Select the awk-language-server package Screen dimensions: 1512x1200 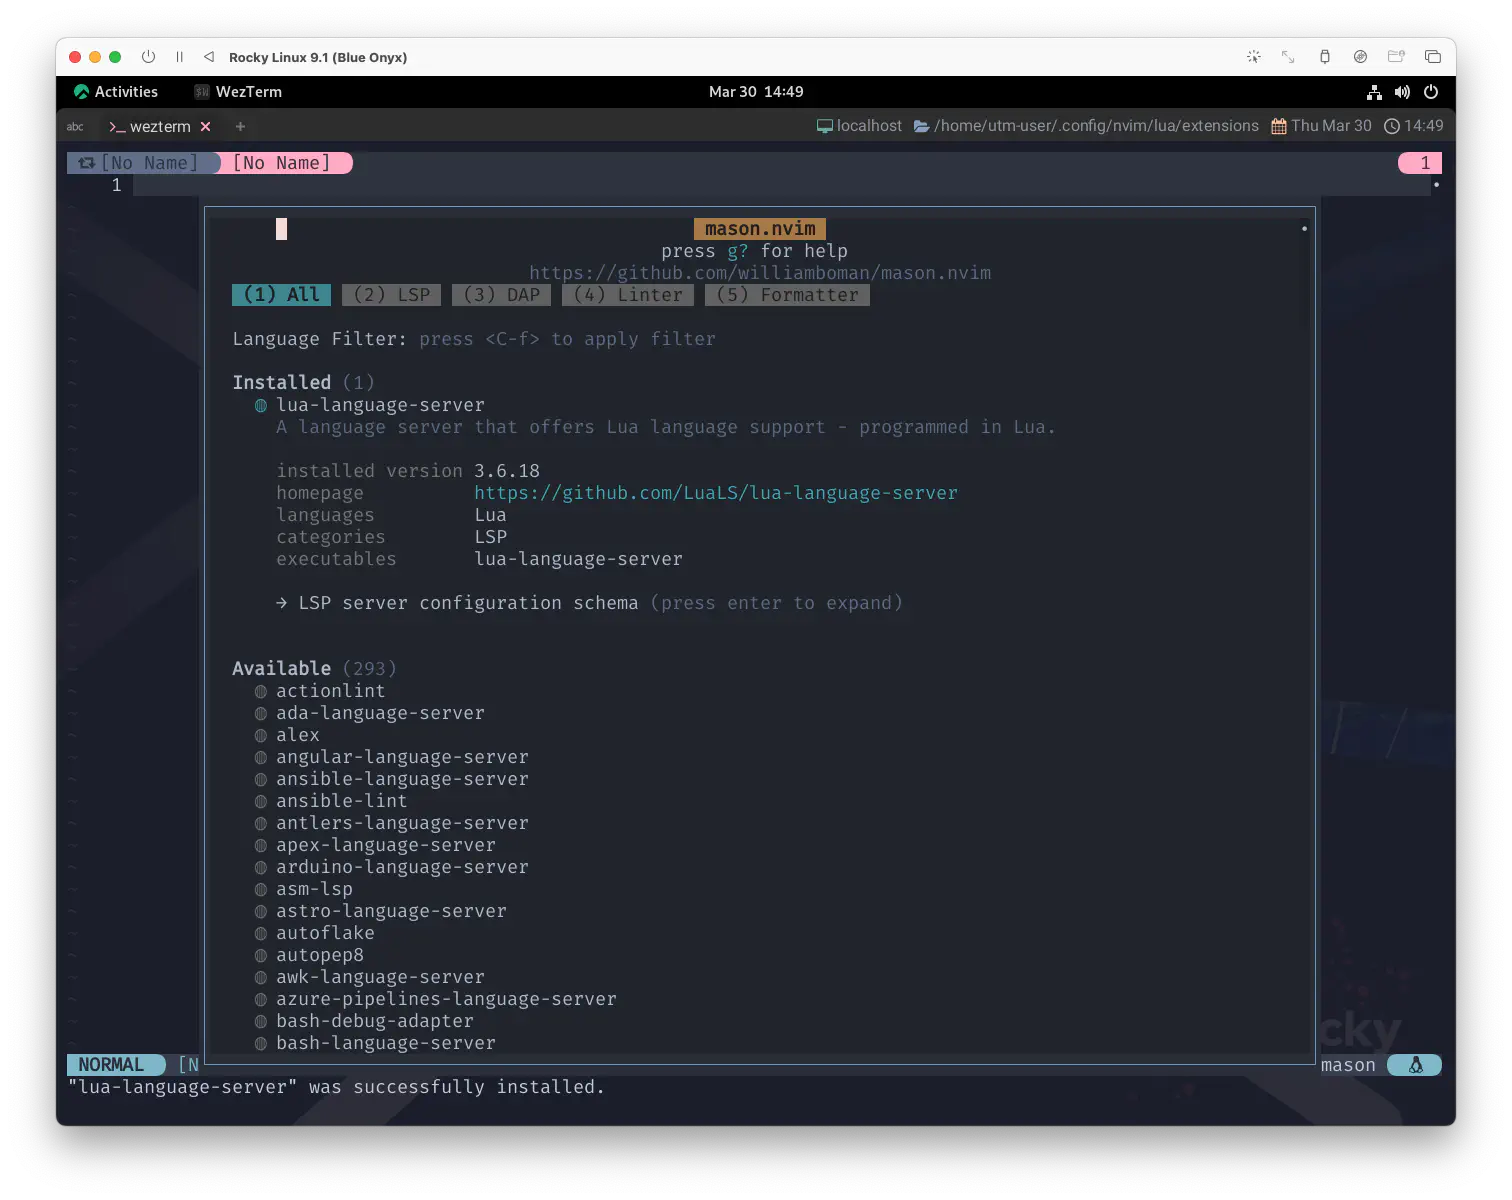coord(380,977)
